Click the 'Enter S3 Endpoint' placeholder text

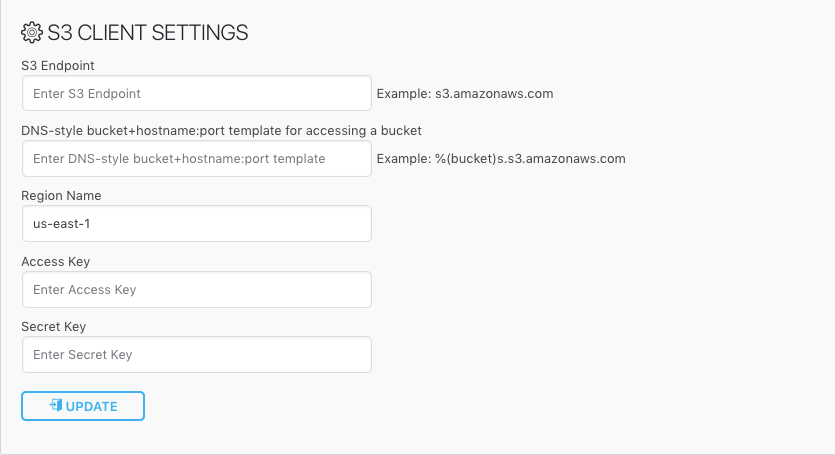(87, 94)
